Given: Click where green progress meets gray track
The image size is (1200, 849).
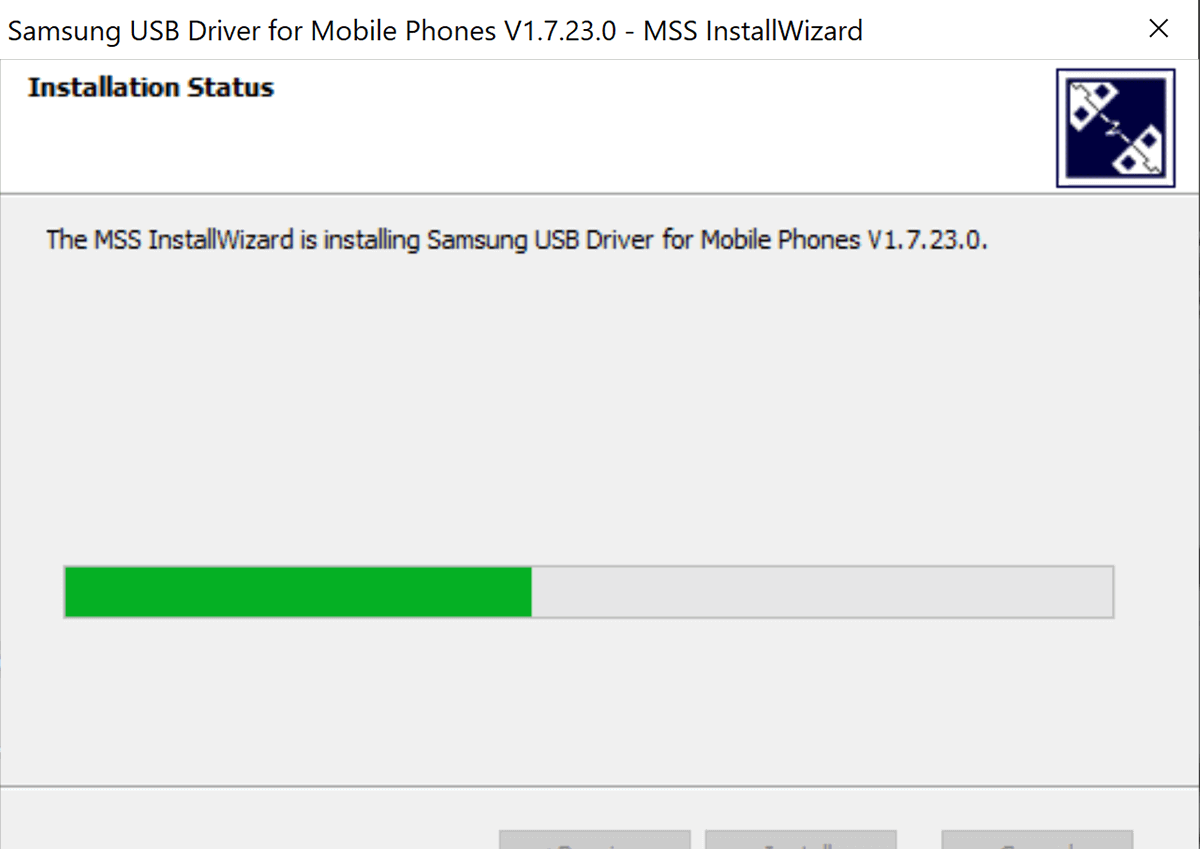Looking at the screenshot, I should 531,592.
